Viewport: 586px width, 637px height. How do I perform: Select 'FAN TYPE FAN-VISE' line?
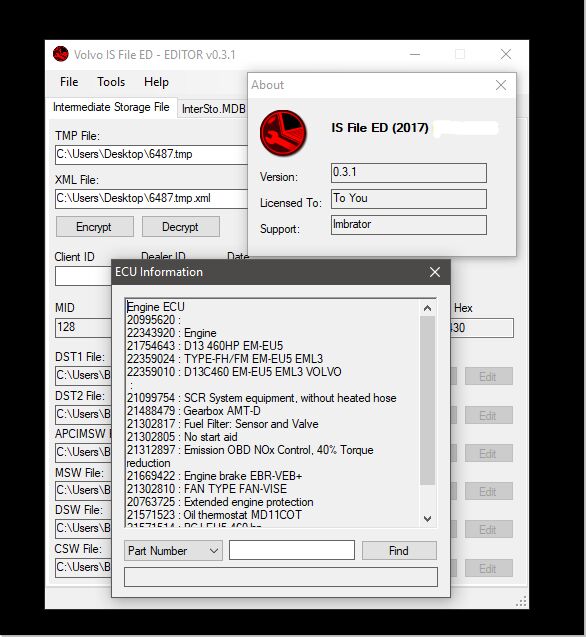click(x=207, y=489)
